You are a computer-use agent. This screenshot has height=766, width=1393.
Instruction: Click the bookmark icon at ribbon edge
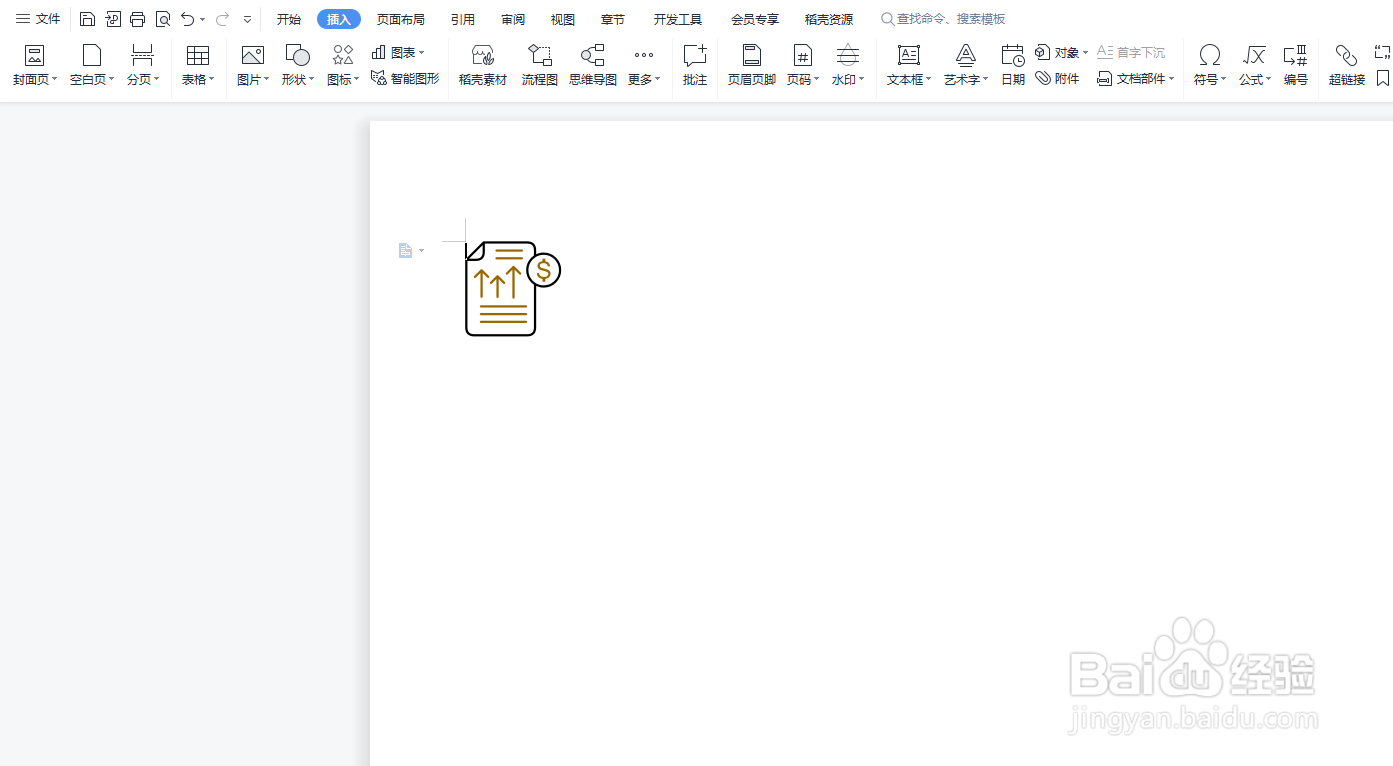[x=1383, y=78]
